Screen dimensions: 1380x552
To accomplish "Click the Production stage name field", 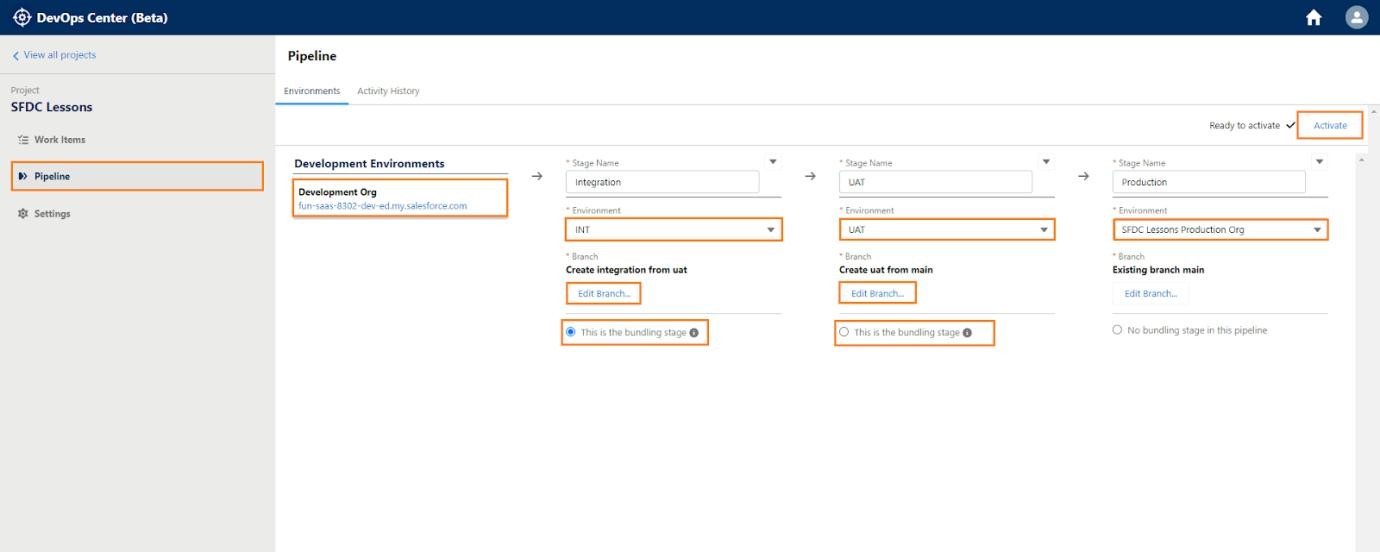I will click(x=1209, y=182).
